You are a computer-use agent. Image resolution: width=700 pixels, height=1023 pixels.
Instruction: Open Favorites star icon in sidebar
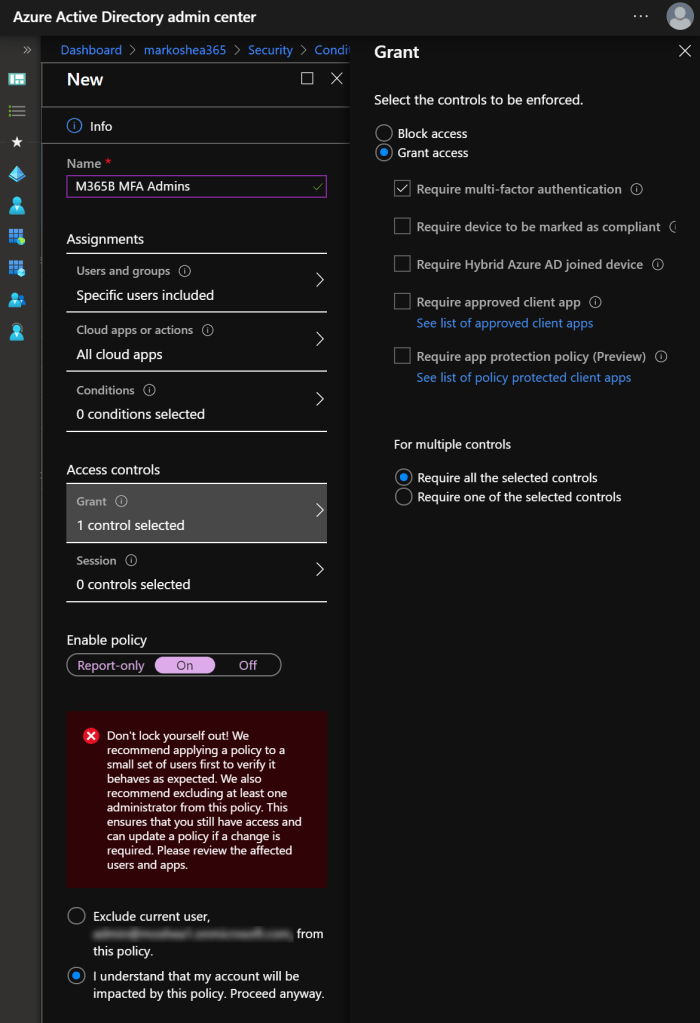17,142
